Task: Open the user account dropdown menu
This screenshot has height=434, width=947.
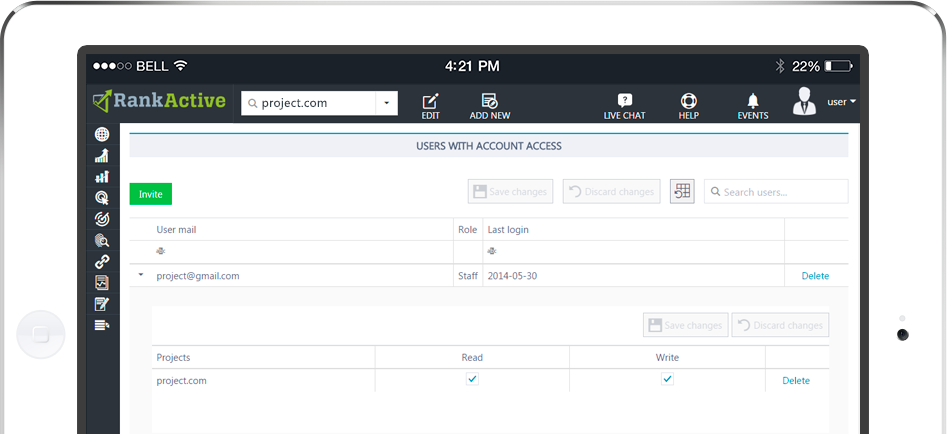Action: pyautogui.click(x=842, y=102)
